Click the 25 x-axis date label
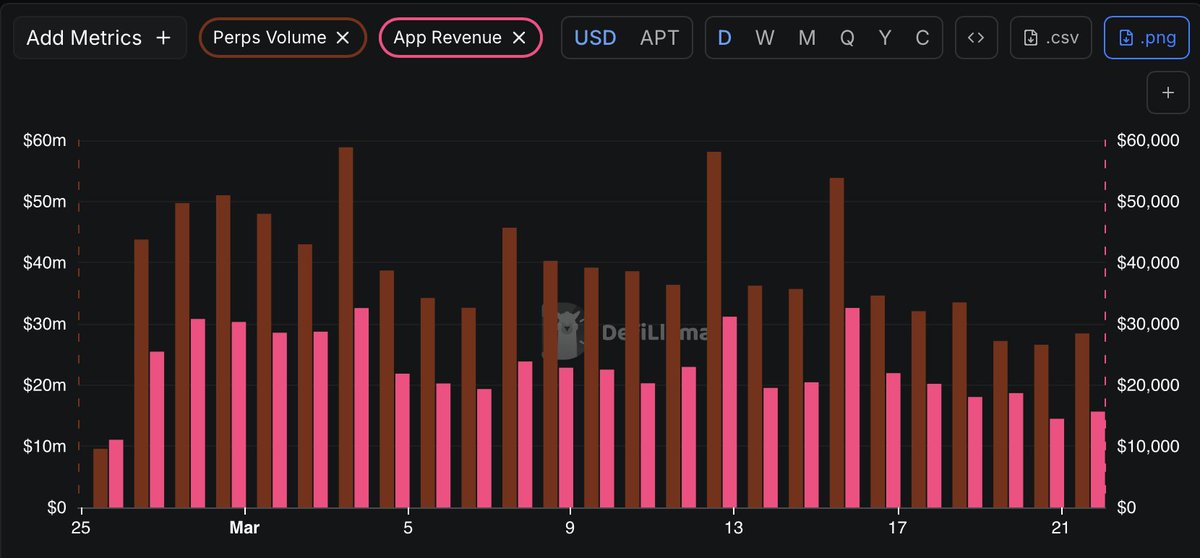Image resolution: width=1200 pixels, height=558 pixels. (79, 526)
